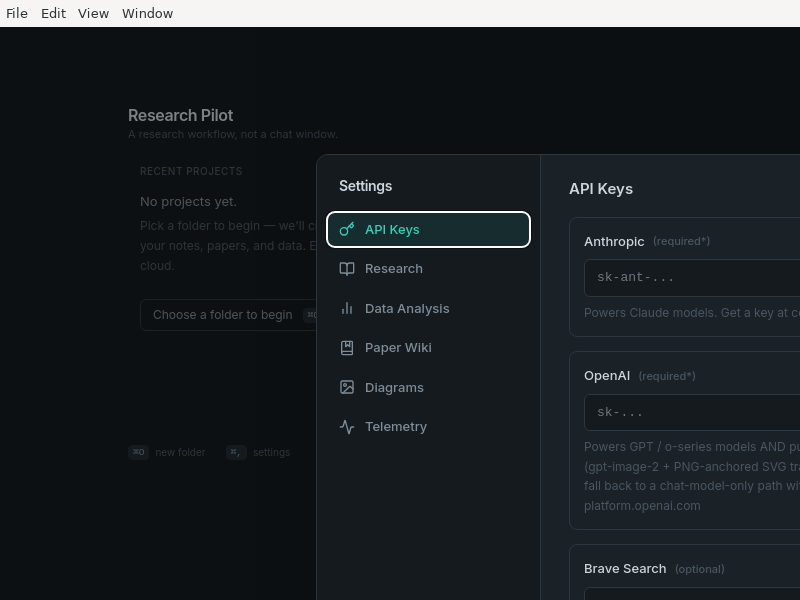Click the Powers Claude models description
The width and height of the screenshot is (800, 600).
pyautogui.click(x=692, y=313)
